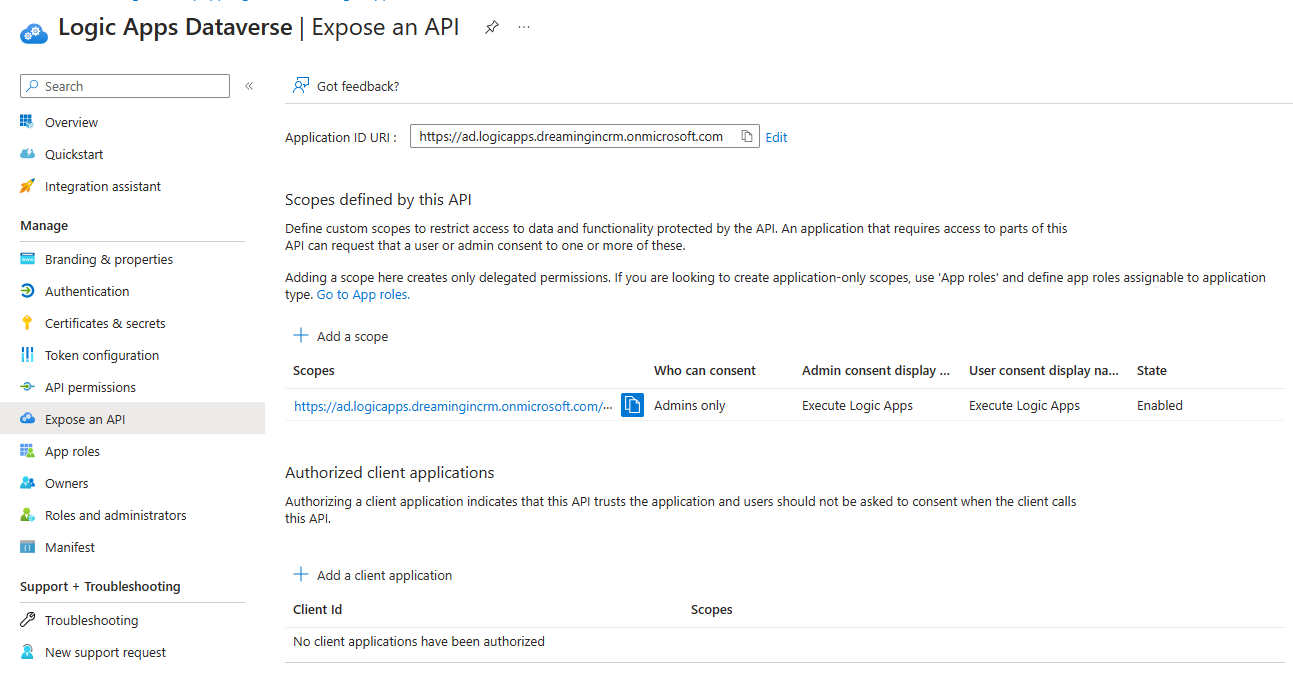
Task: Click the Manifest icon in the sidebar
Action: tap(27, 547)
